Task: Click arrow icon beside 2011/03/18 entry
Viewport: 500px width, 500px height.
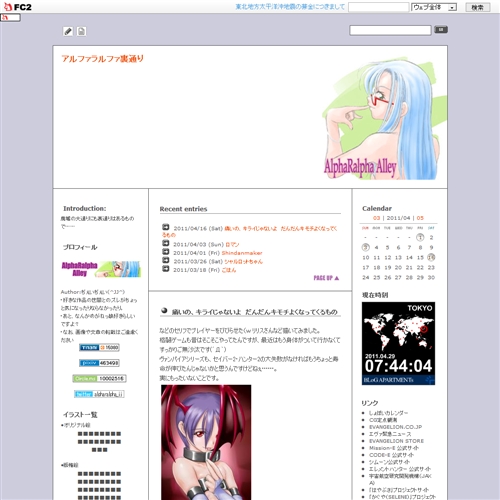Action: pos(166,269)
